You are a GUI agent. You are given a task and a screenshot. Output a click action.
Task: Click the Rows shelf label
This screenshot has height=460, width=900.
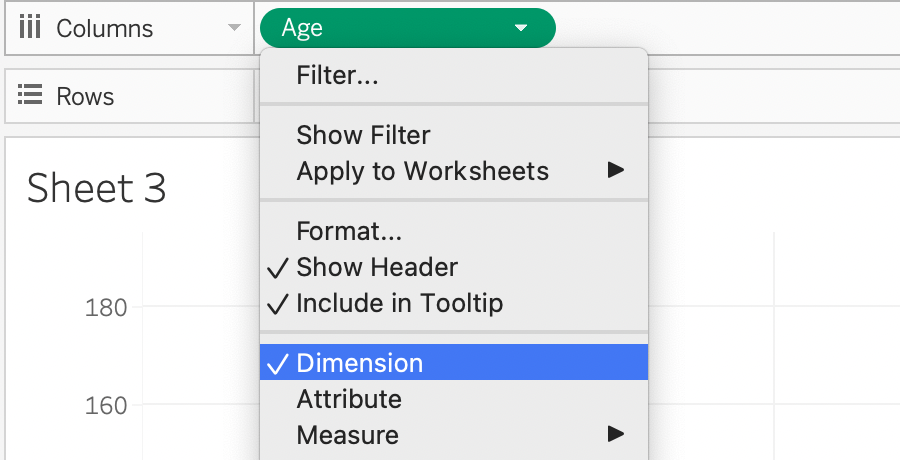pyautogui.click(x=85, y=96)
